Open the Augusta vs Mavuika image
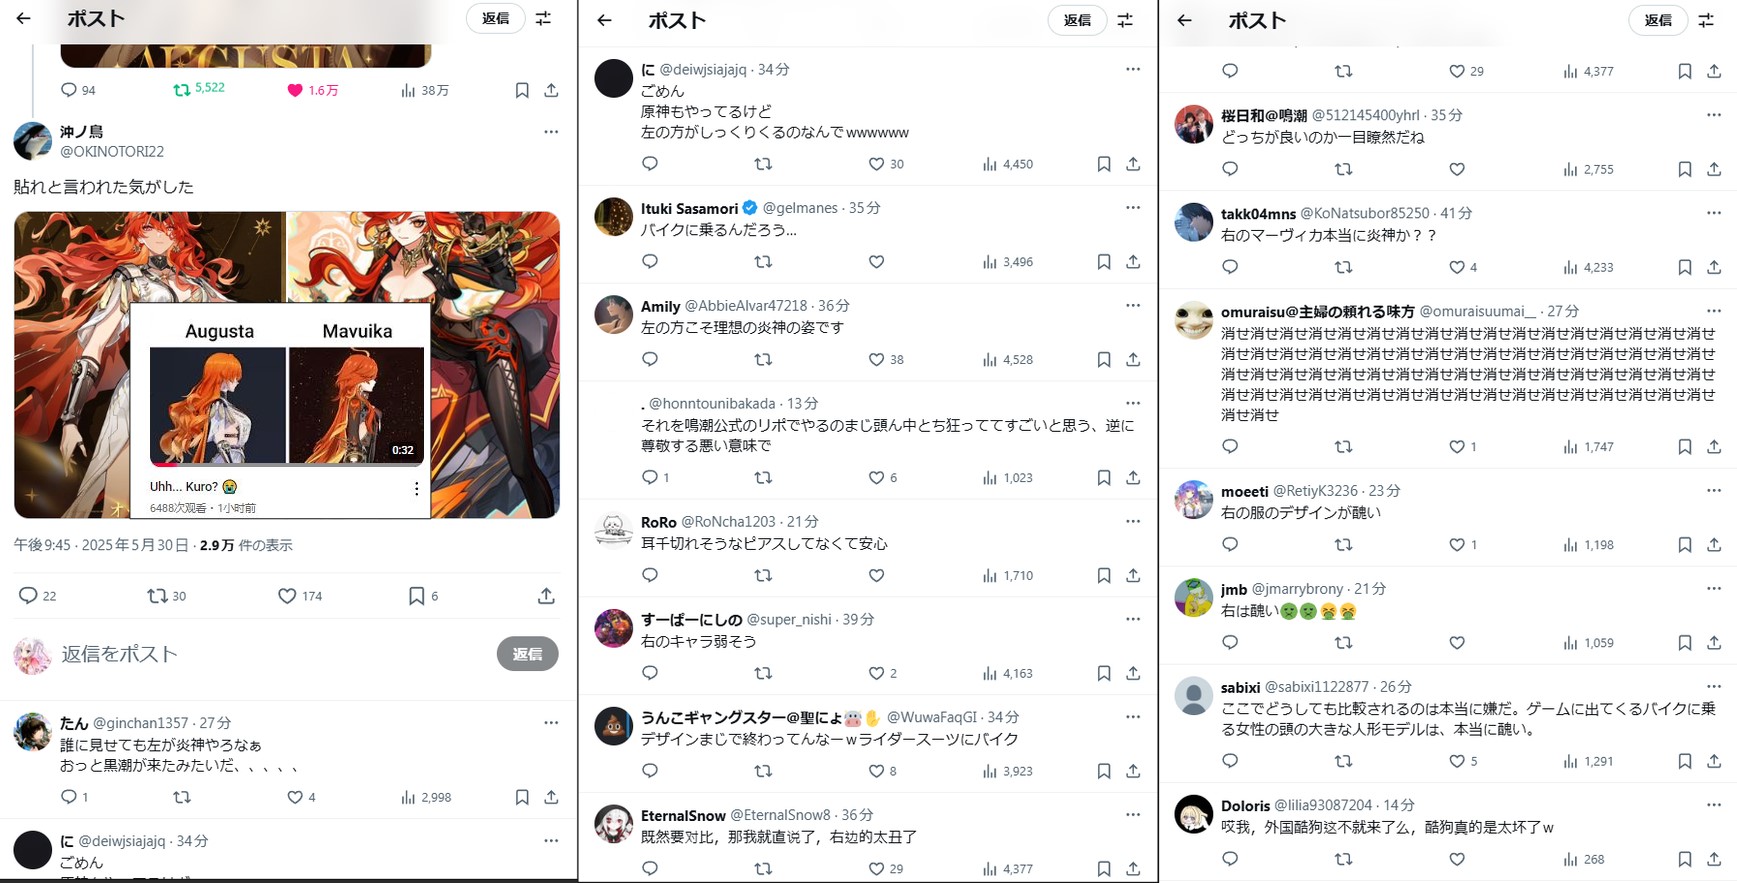The height and width of the screenshot is (883, 1737). [287, 365]
